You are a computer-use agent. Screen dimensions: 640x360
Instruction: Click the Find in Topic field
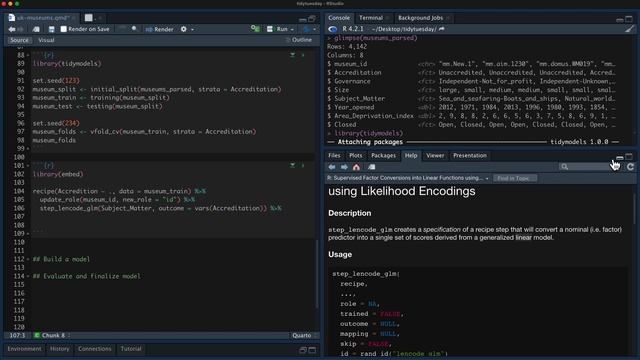tap(515, 178)
